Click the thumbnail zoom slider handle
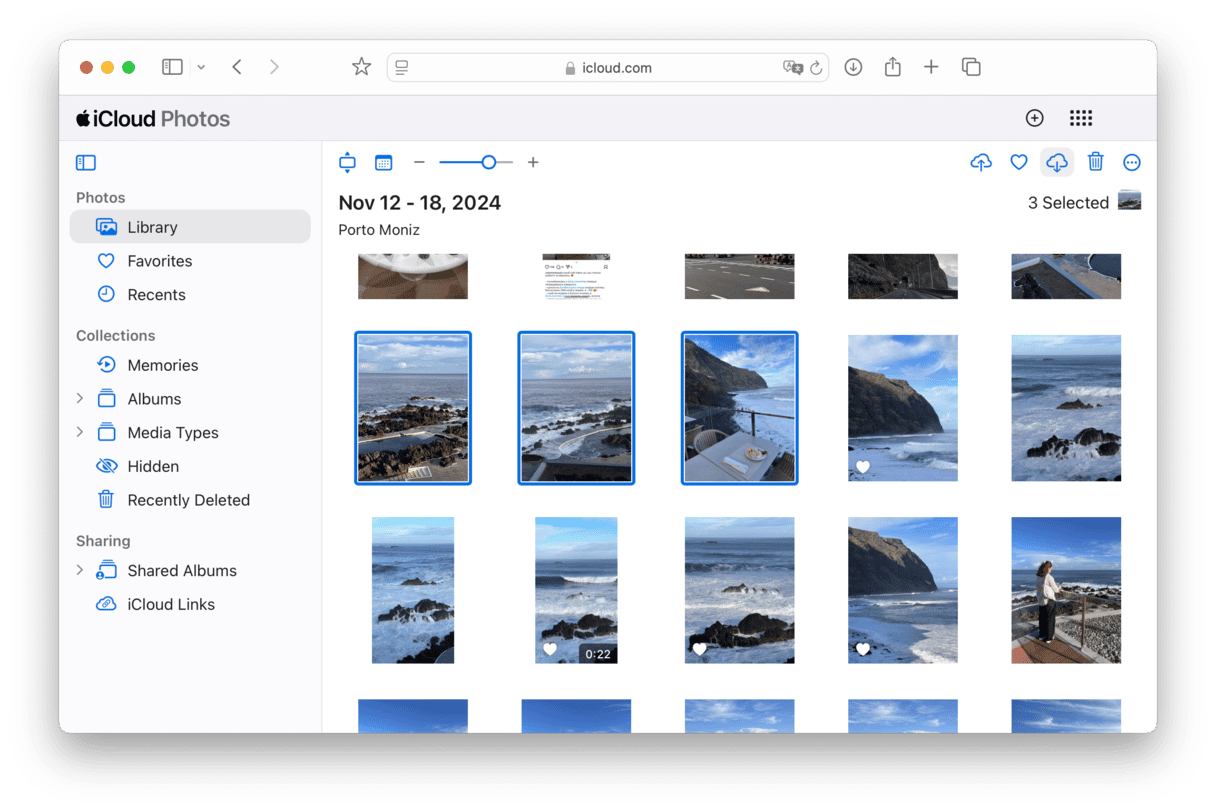Screen dimensions: 1216x811 pos(488,163)
